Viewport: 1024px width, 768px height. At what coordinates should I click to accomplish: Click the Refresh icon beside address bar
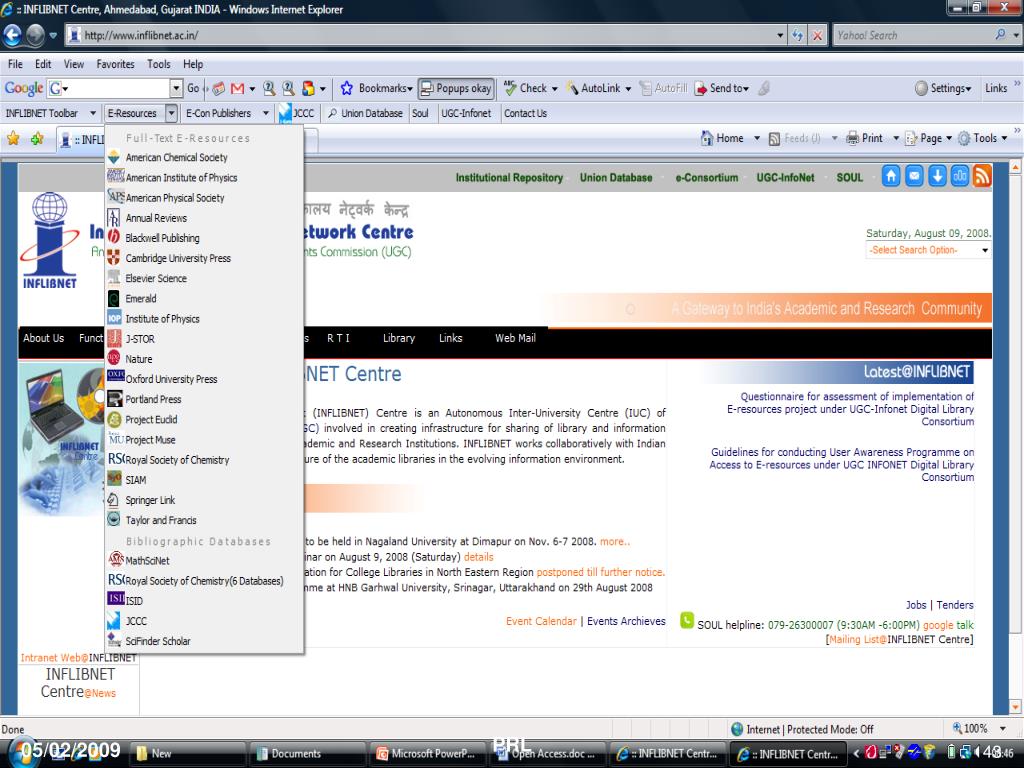[x=797, y=35]
